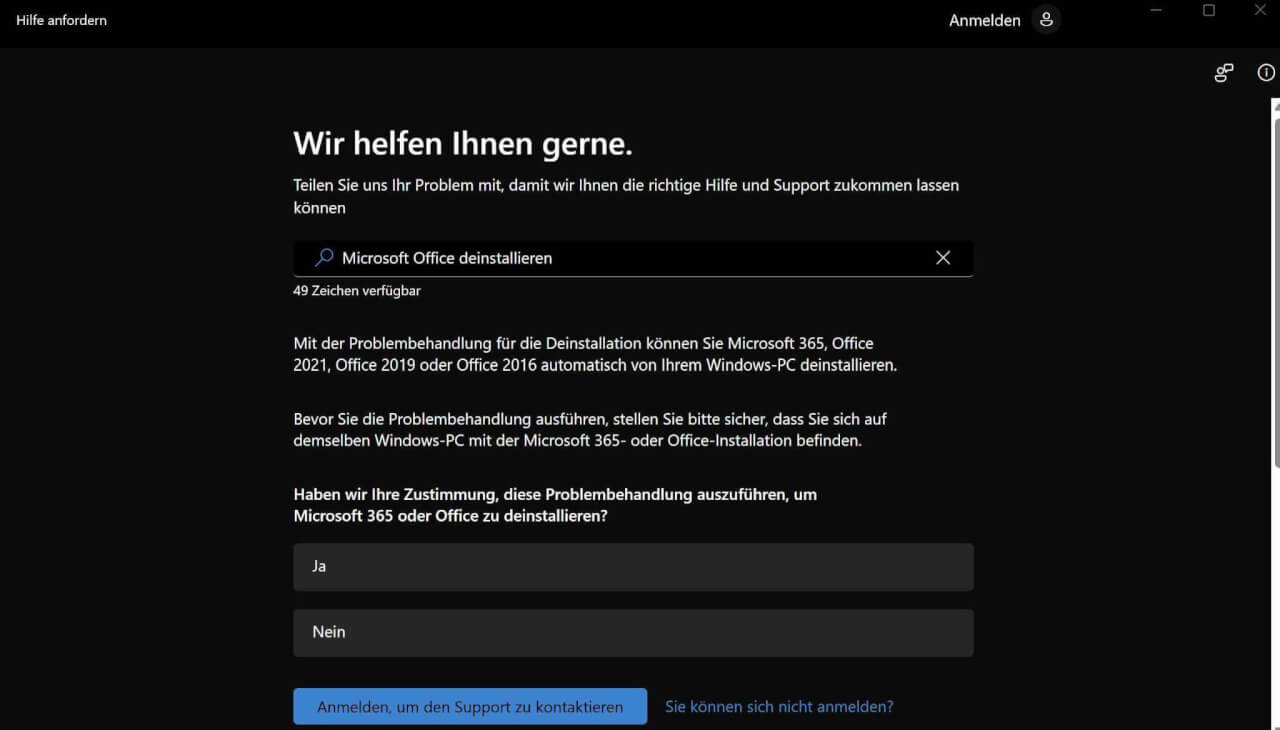The image size is (1280, 730).
Task: Click the info icon in the upper corner
Action: point(1265,72)
